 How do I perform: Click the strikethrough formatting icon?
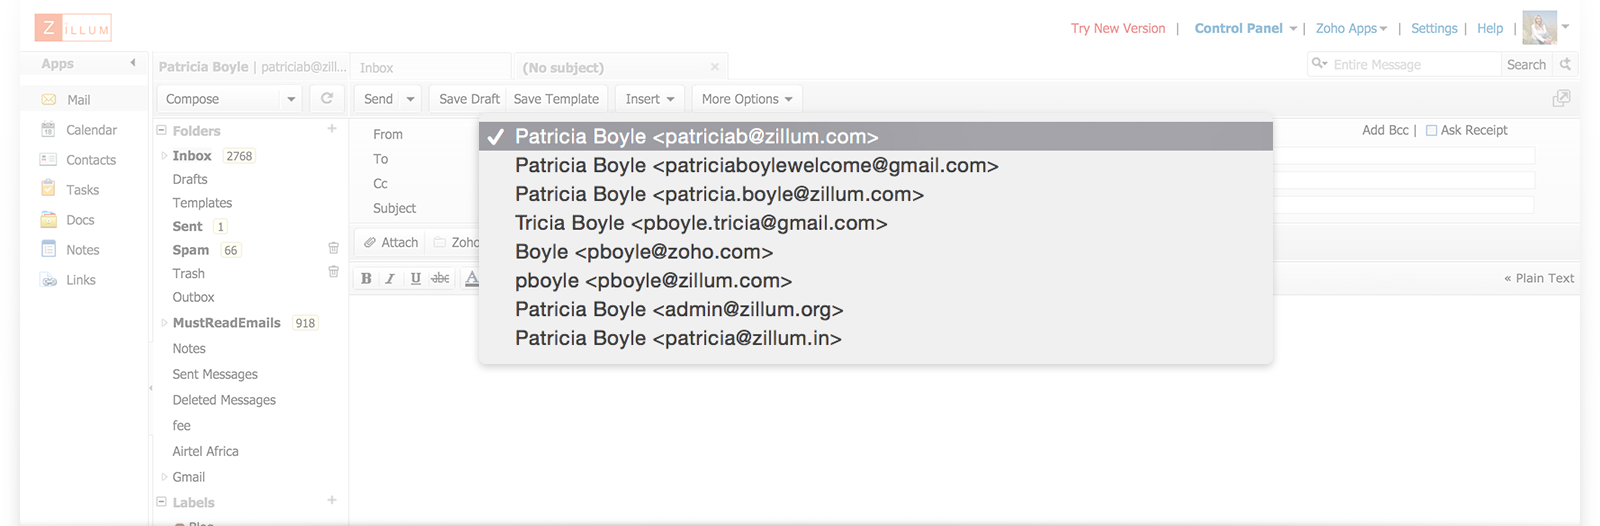coord(440,278)
